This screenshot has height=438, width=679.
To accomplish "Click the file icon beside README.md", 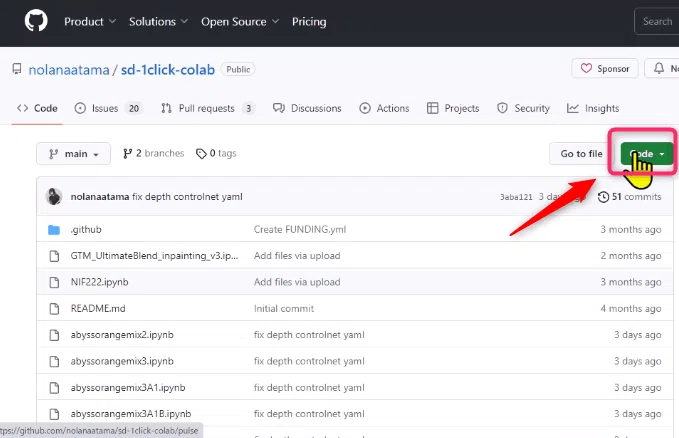I will [54, 309].
